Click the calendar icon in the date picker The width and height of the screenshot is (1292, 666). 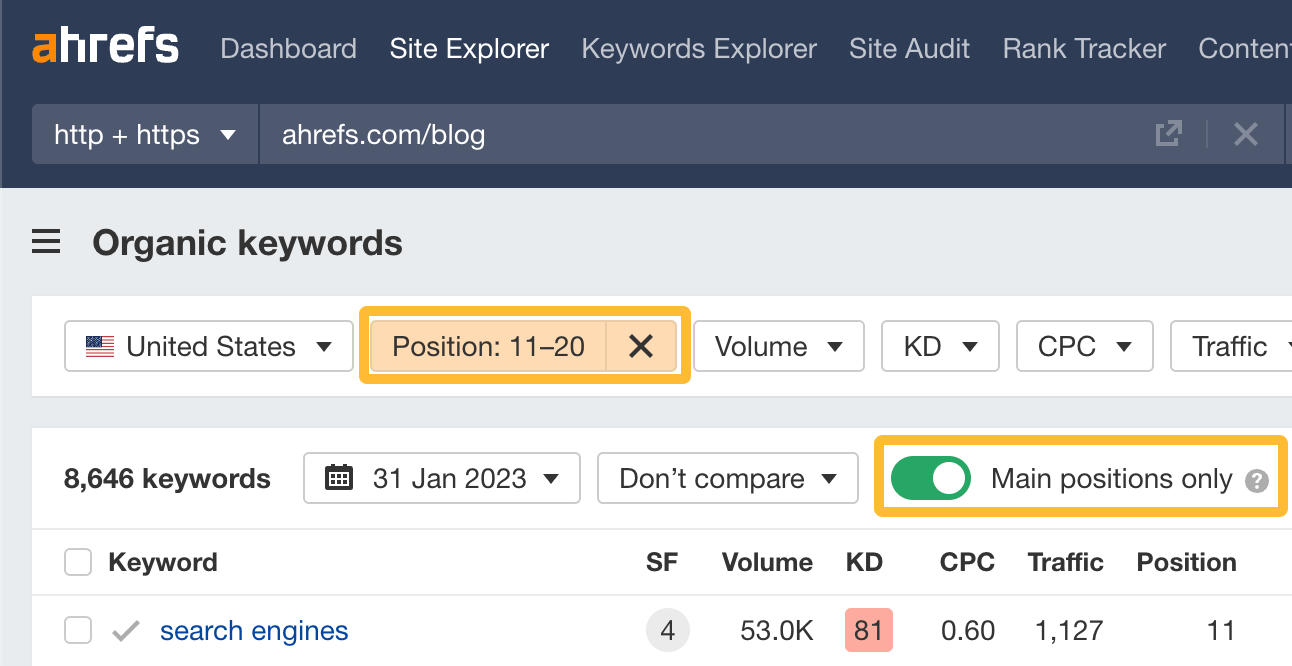pos(340,478)
